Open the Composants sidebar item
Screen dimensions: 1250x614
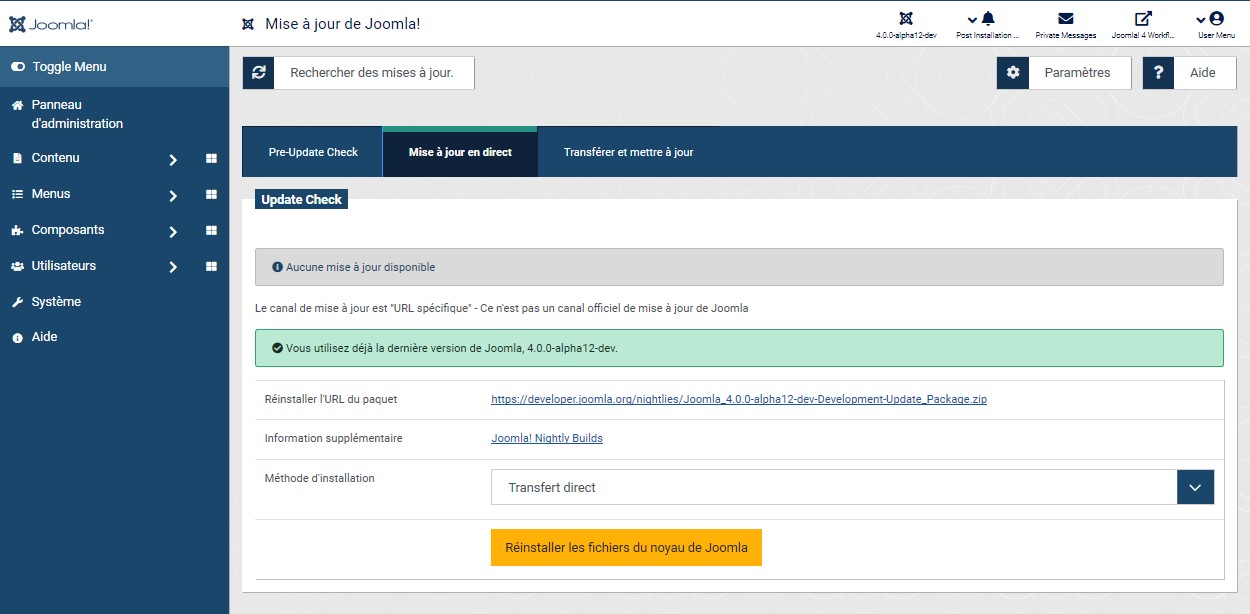coord(68,230)
